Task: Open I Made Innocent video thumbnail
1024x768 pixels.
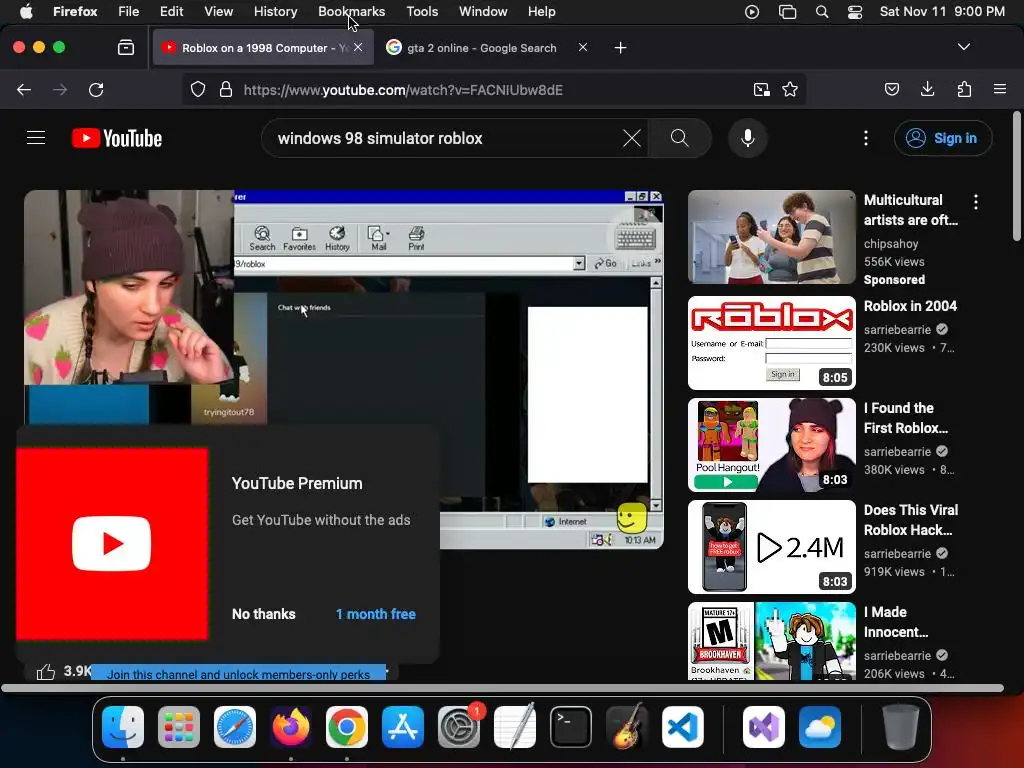Action: [771, 641]
